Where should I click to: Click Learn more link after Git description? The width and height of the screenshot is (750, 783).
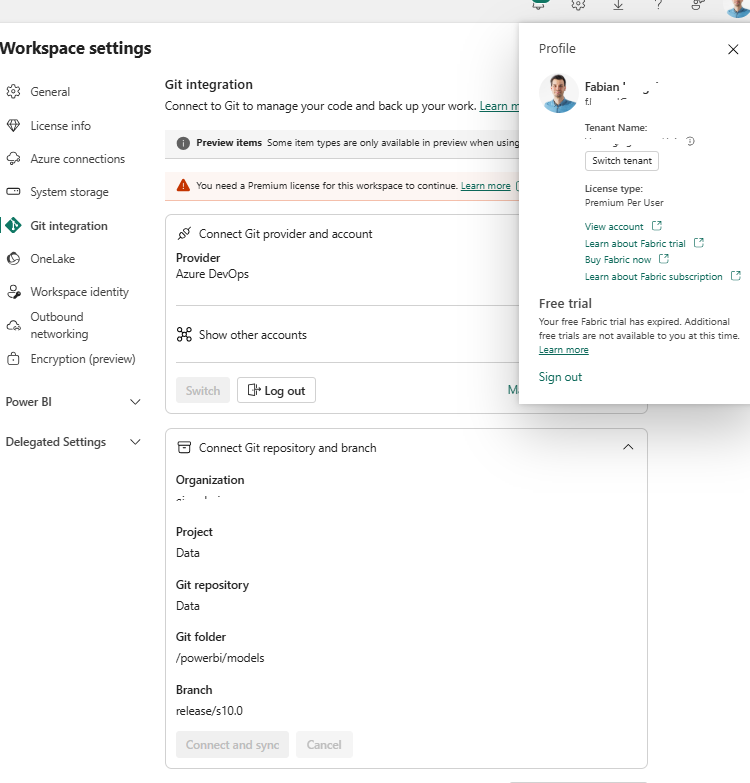499,106
